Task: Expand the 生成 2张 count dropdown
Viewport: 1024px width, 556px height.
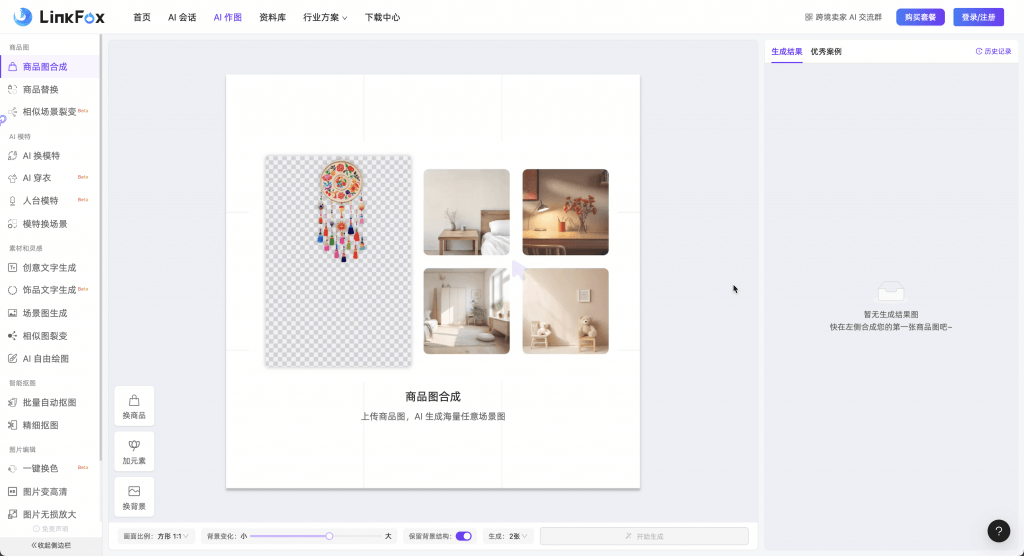Action: (509, 536)
